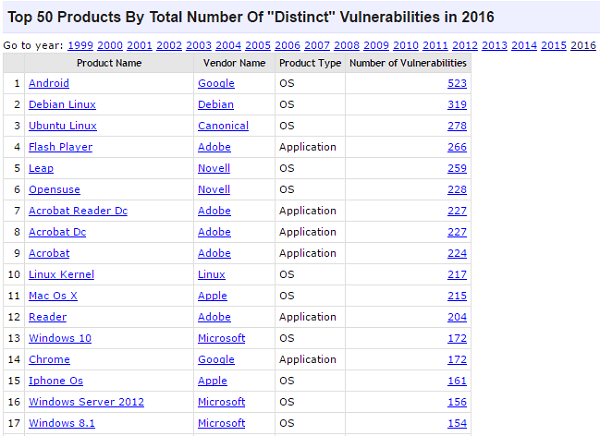This screenshot has width=600, height=436.
Task: Open the Opensuse product link
Action: click(54, 189)
